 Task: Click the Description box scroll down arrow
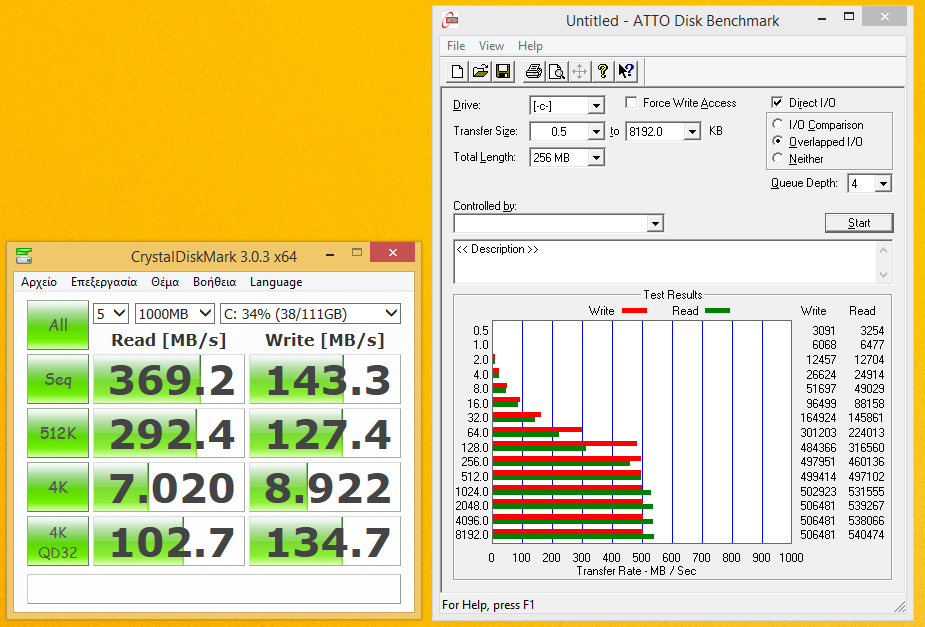(x=883, y=275)
